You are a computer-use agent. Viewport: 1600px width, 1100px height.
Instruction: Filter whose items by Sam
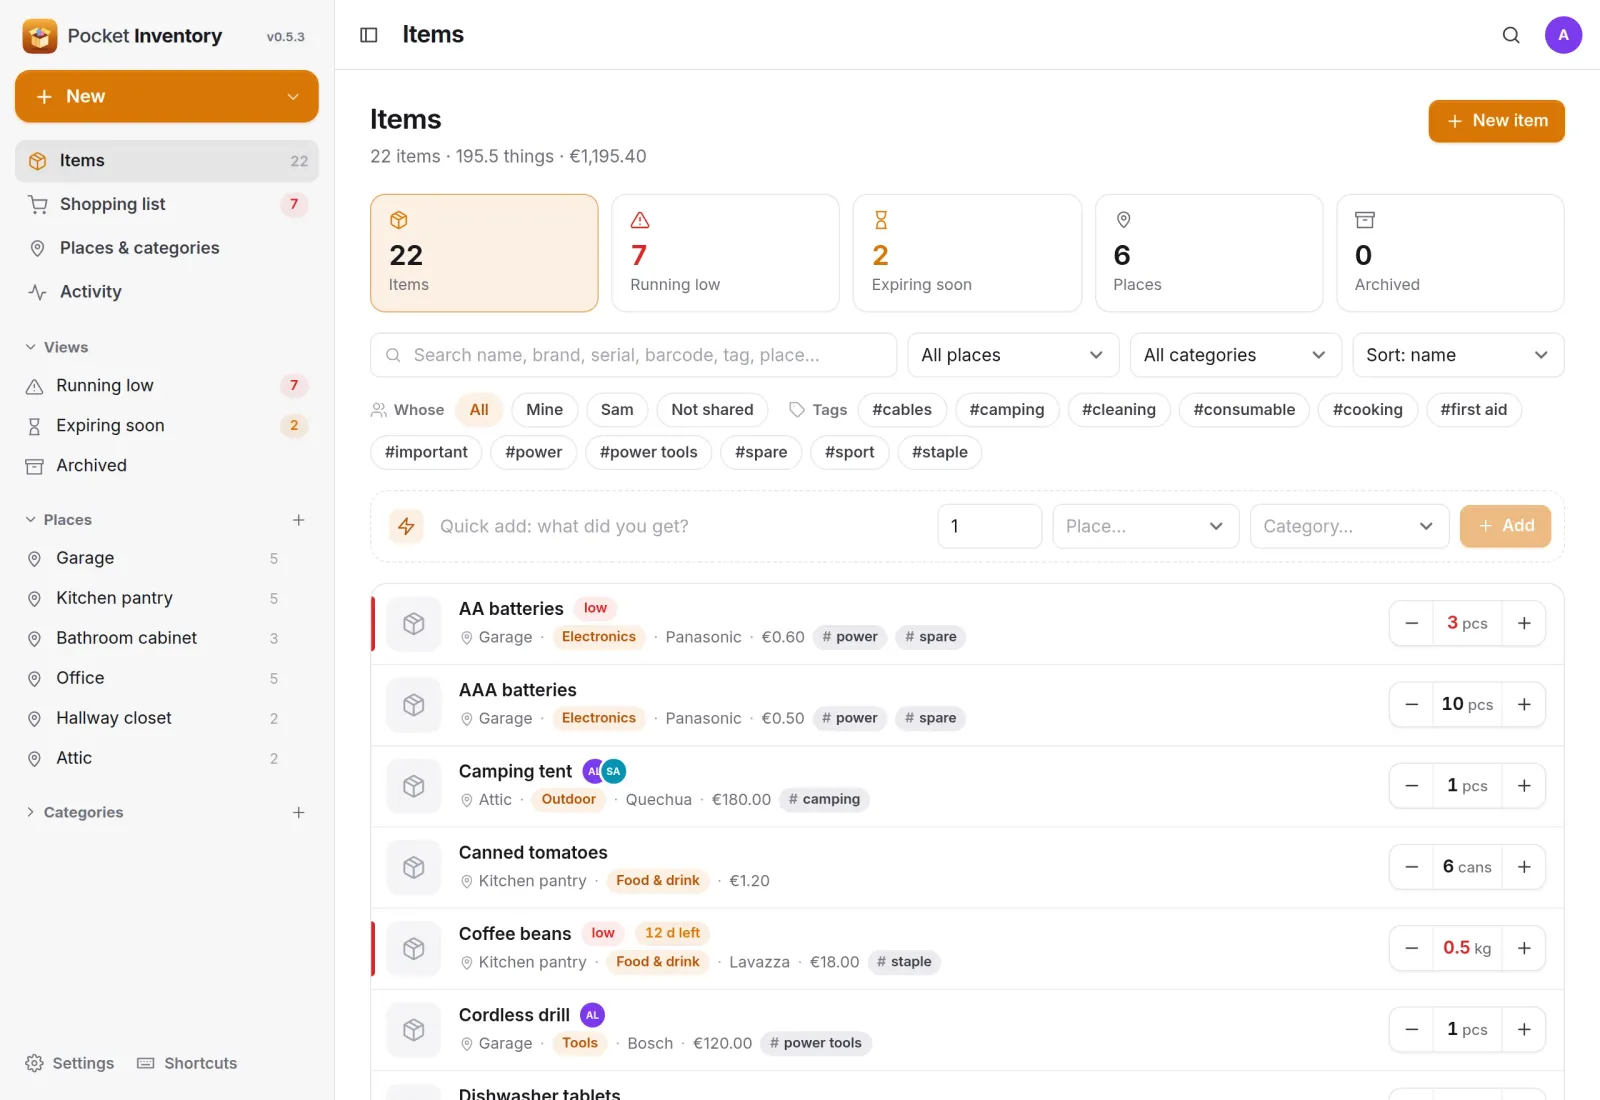click(x=617, y=410)
